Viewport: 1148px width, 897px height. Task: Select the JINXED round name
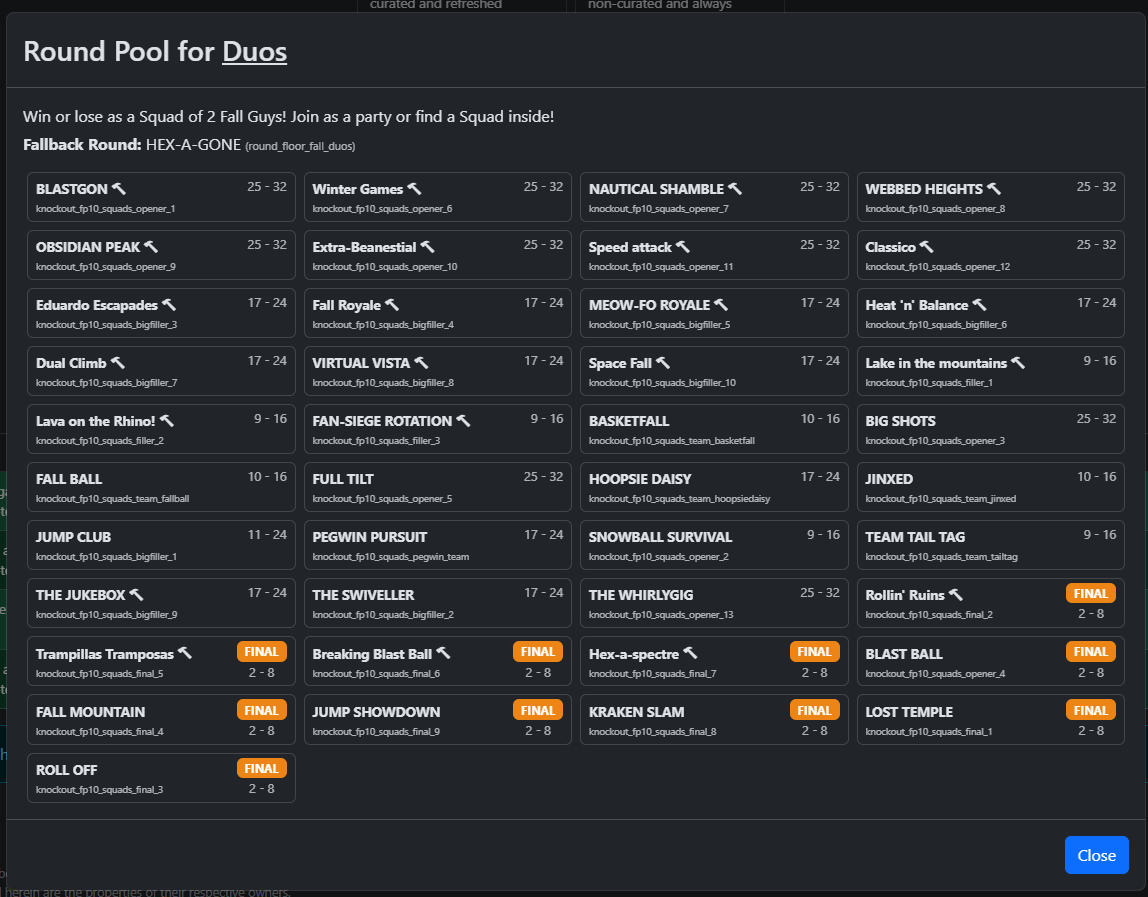point(889,479)
